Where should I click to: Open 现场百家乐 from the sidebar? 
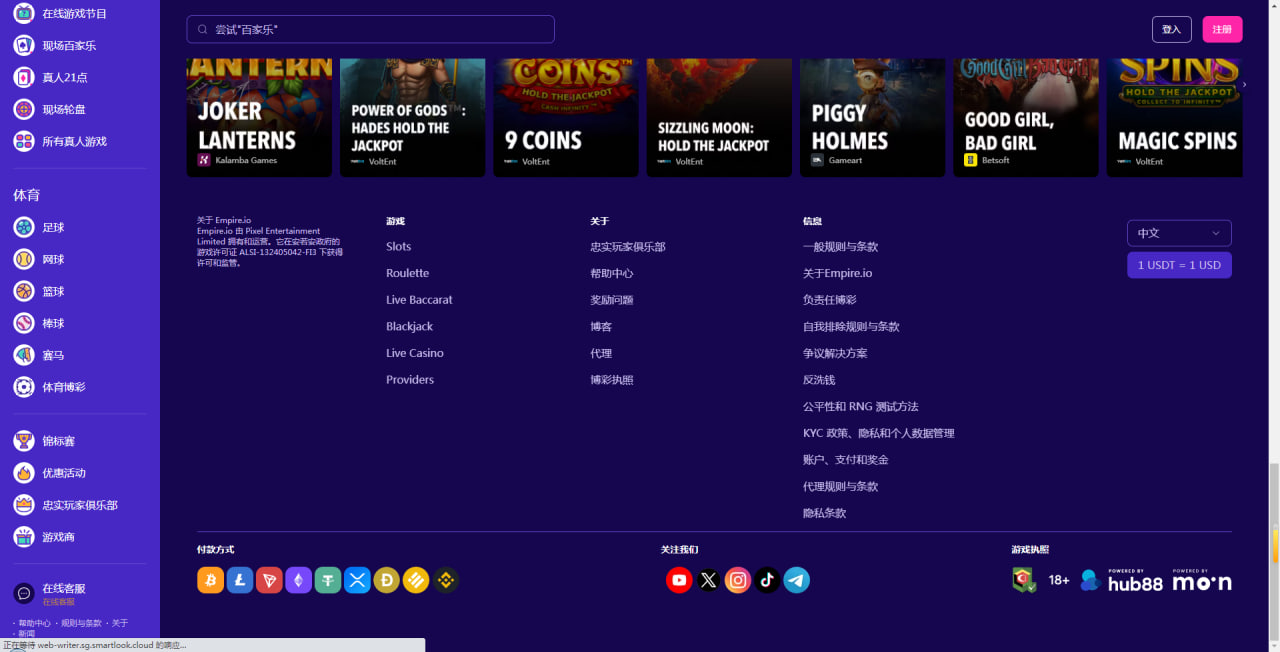coord(69,46)
